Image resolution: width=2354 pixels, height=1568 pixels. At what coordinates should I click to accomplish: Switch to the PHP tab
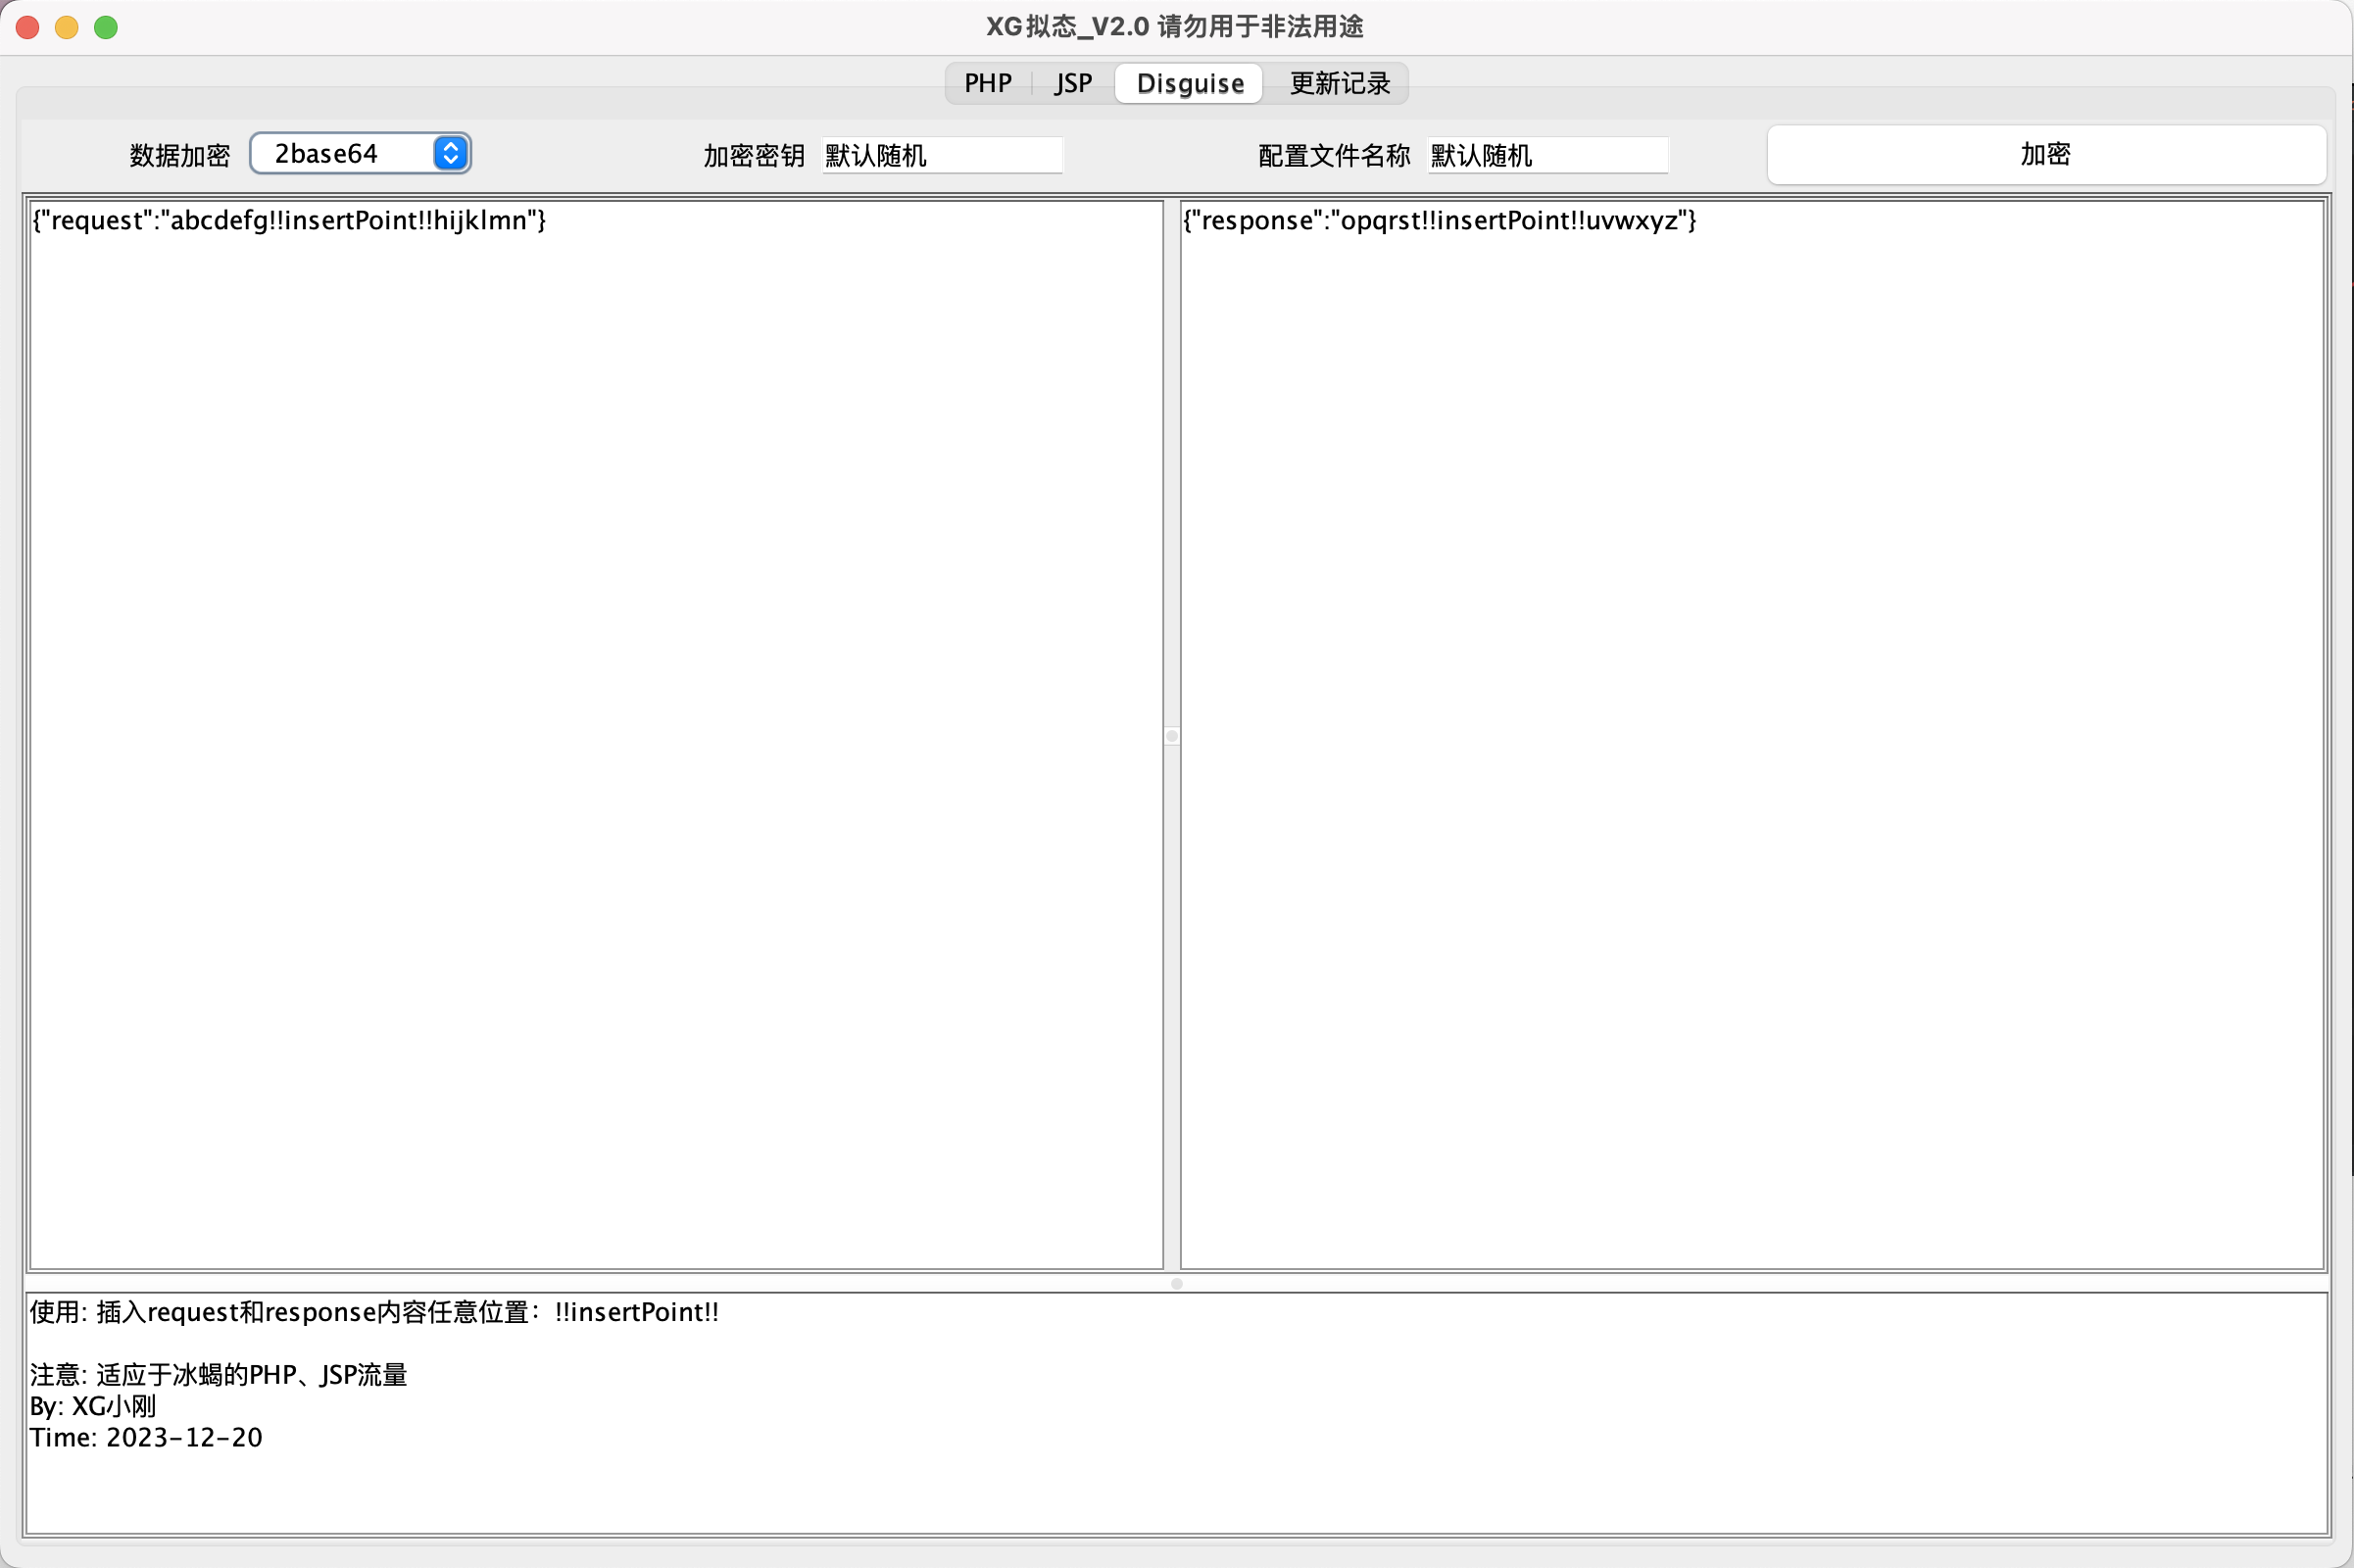pyautogui.click(x=987, y=83)
